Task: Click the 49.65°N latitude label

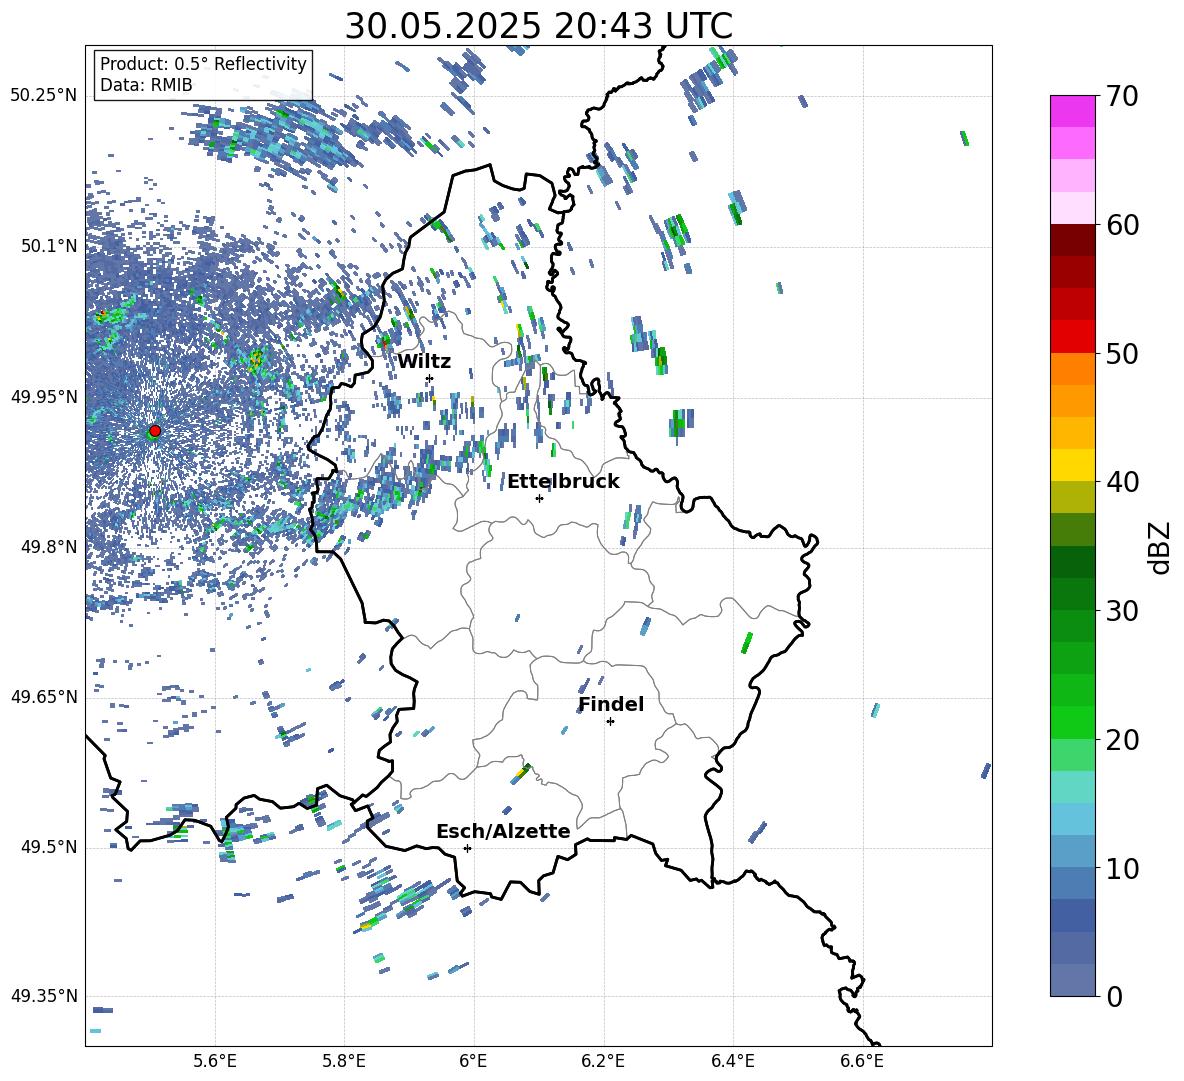Action: (x=44, y=696)
